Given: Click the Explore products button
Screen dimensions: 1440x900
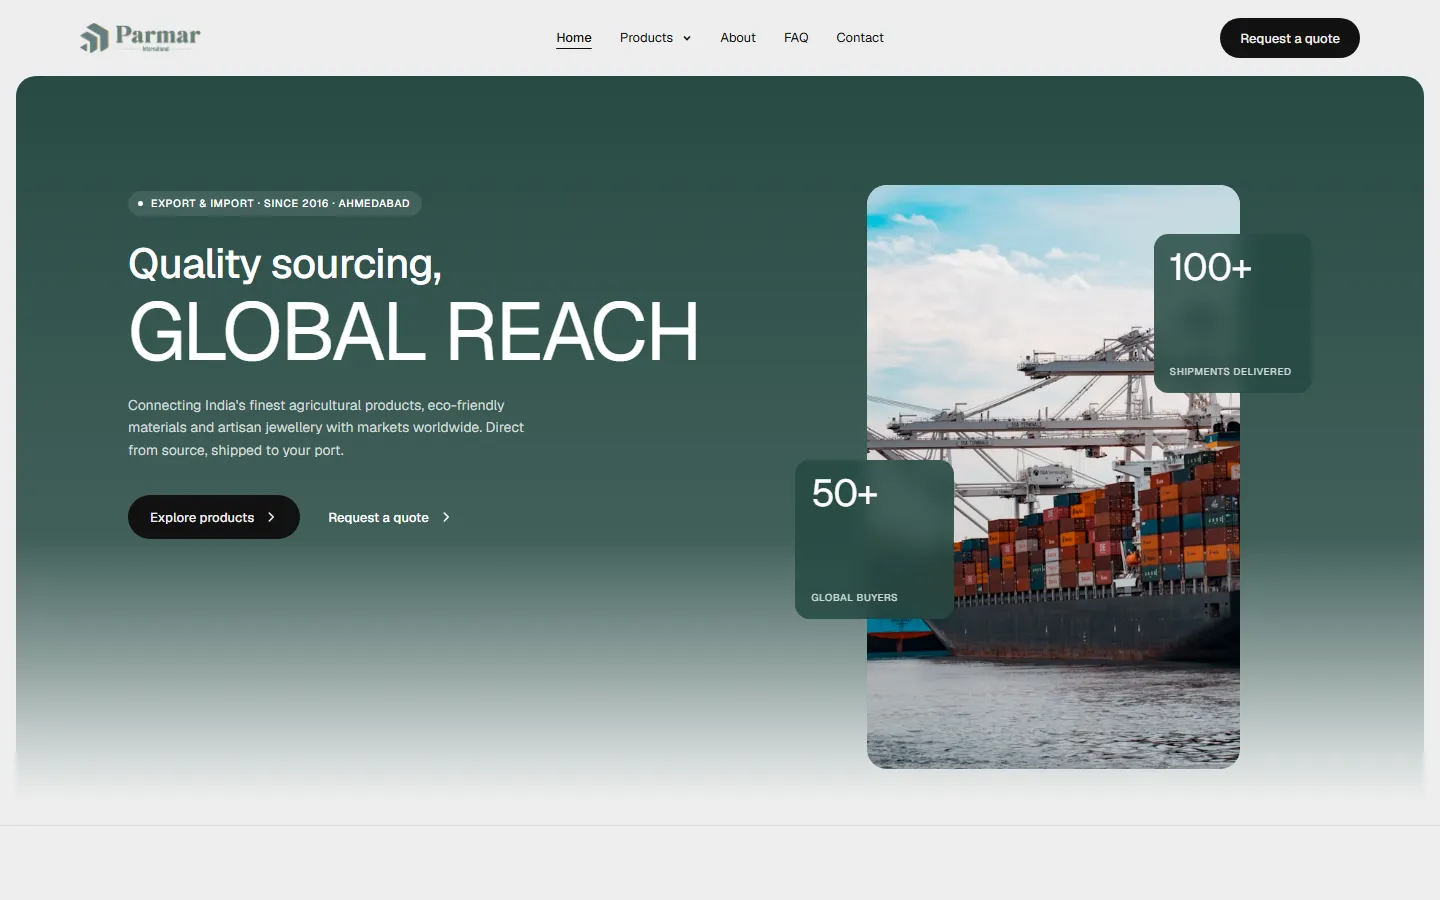Looking at the screenshot, I should (x=214, y=517).
